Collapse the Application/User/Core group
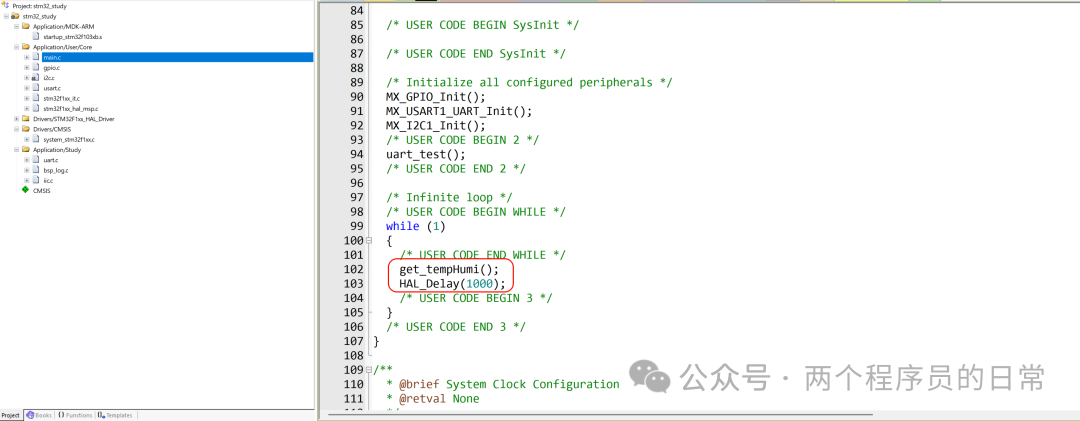Screen dimensions: 1080x421 tap(16, 47)
